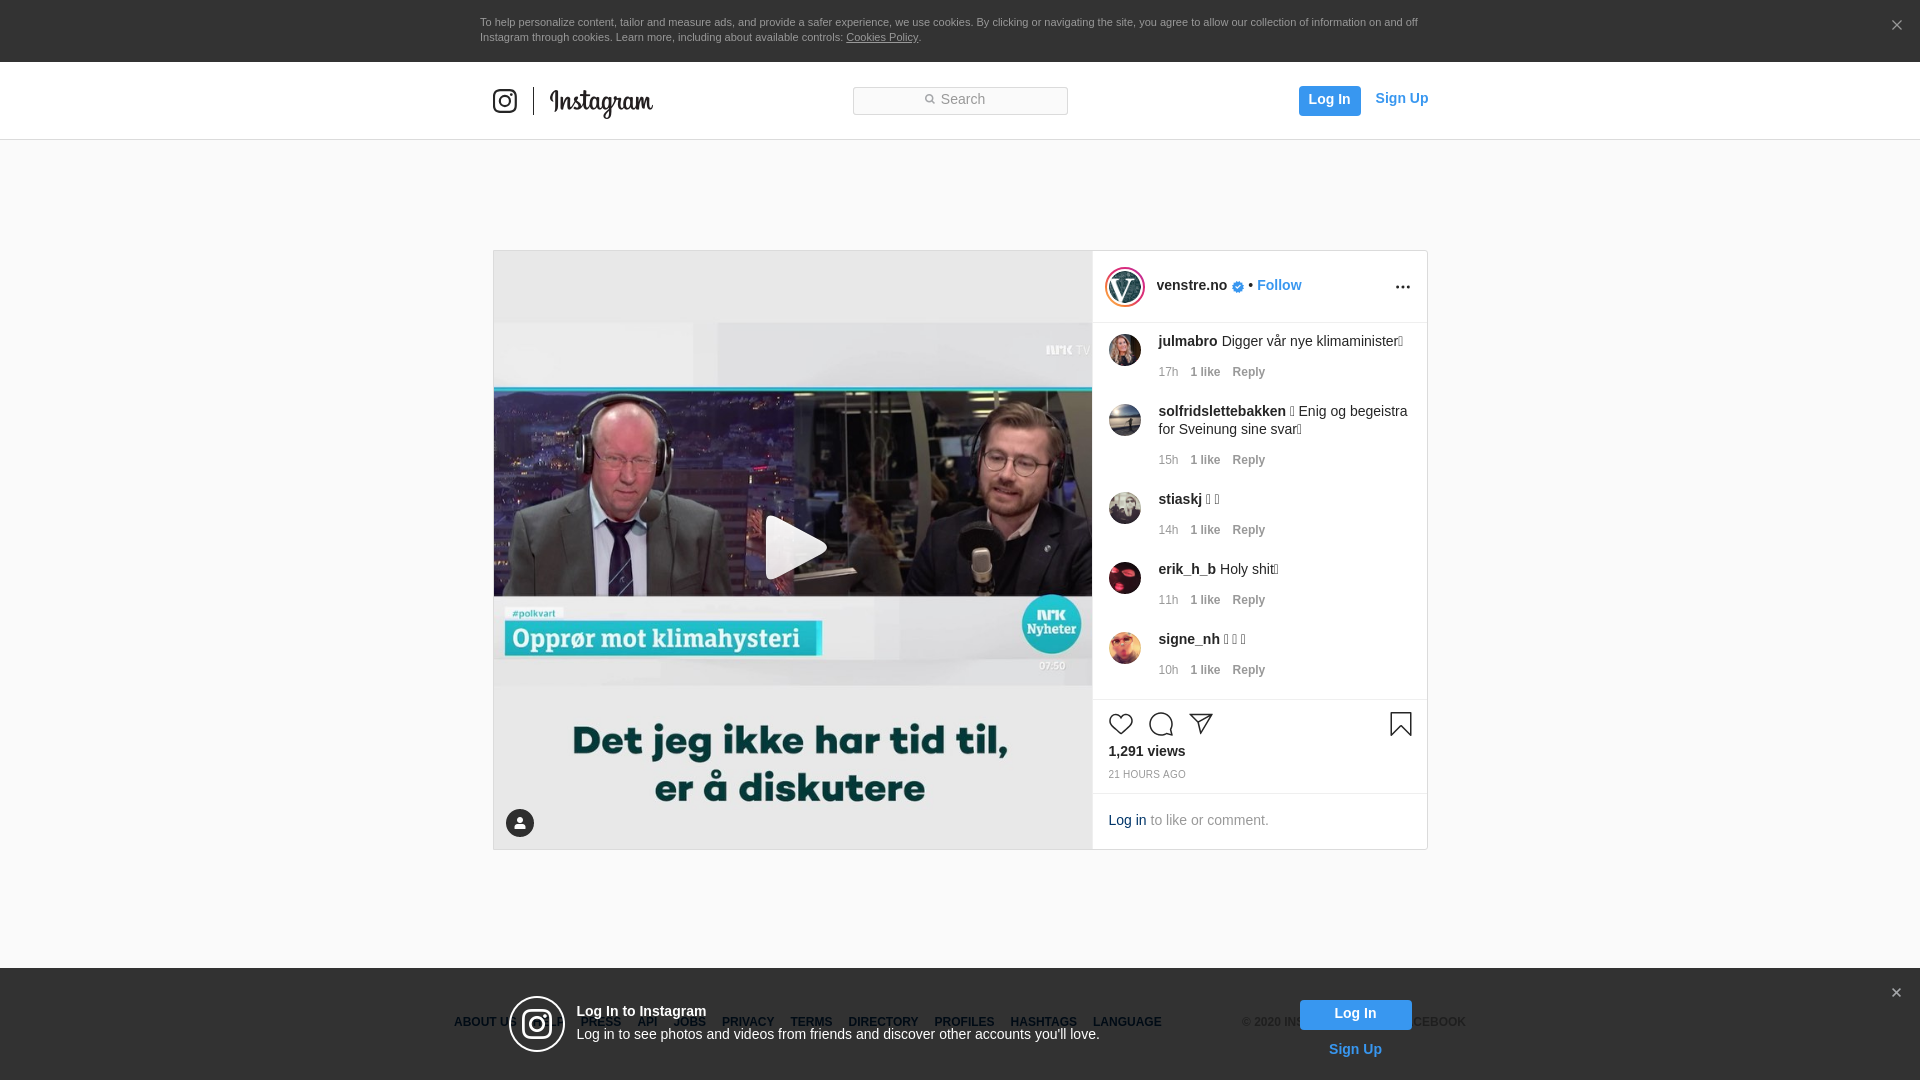This screenshot has width=1920, height=1080.
Task: Open the PRIVACY footer link
Action: (748, 1022)
